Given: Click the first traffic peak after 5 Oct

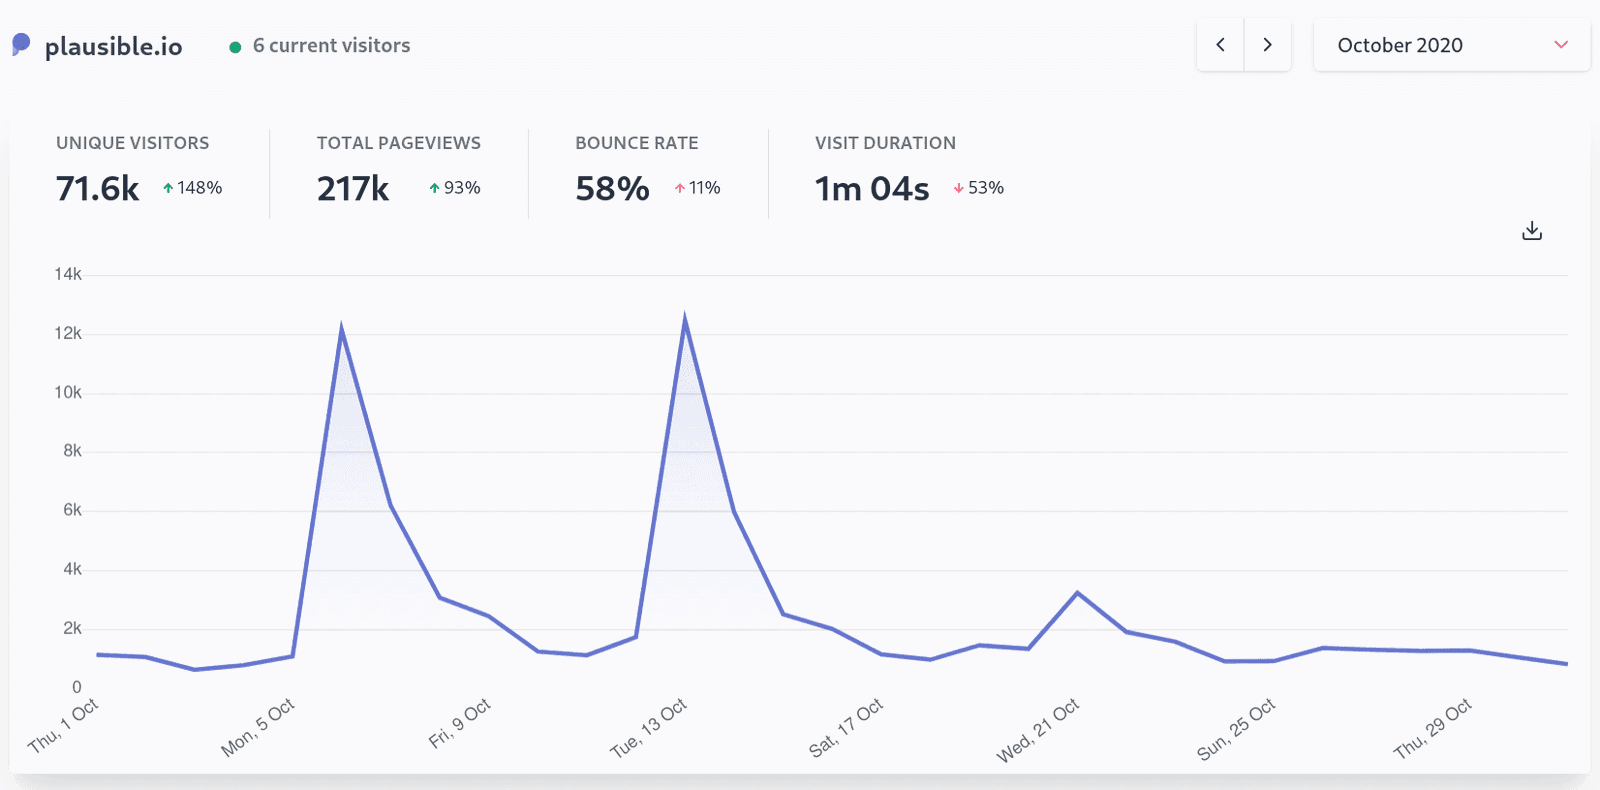Looking at the screenshot, I should (x=341, y=329).
